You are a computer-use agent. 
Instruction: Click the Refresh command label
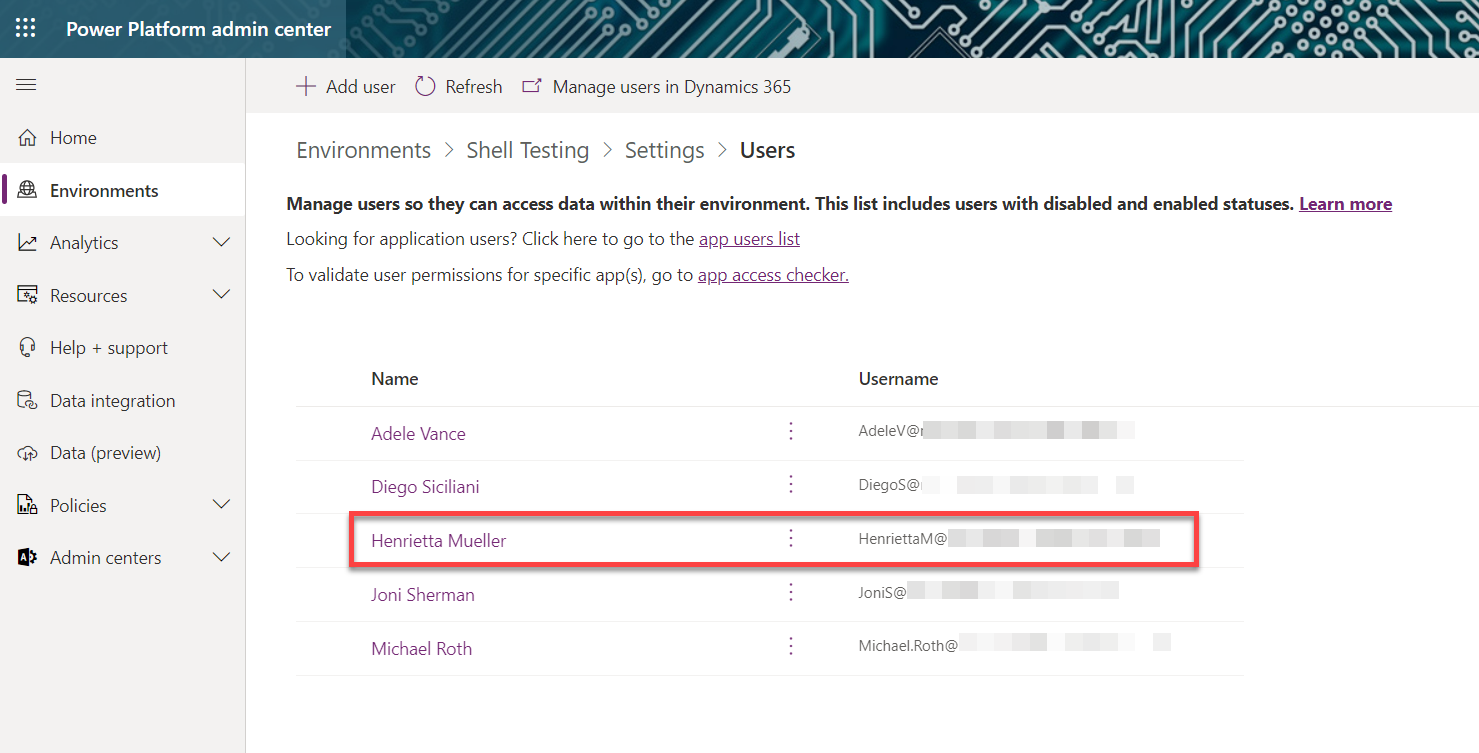point(474,87)
